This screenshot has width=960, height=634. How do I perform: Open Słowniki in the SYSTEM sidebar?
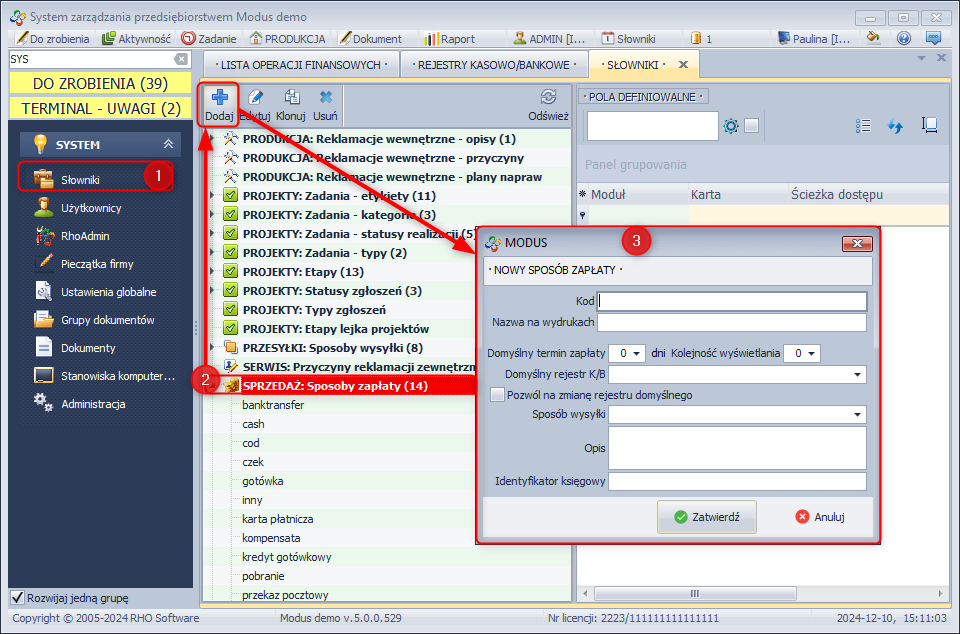click(x=80, y=180)
